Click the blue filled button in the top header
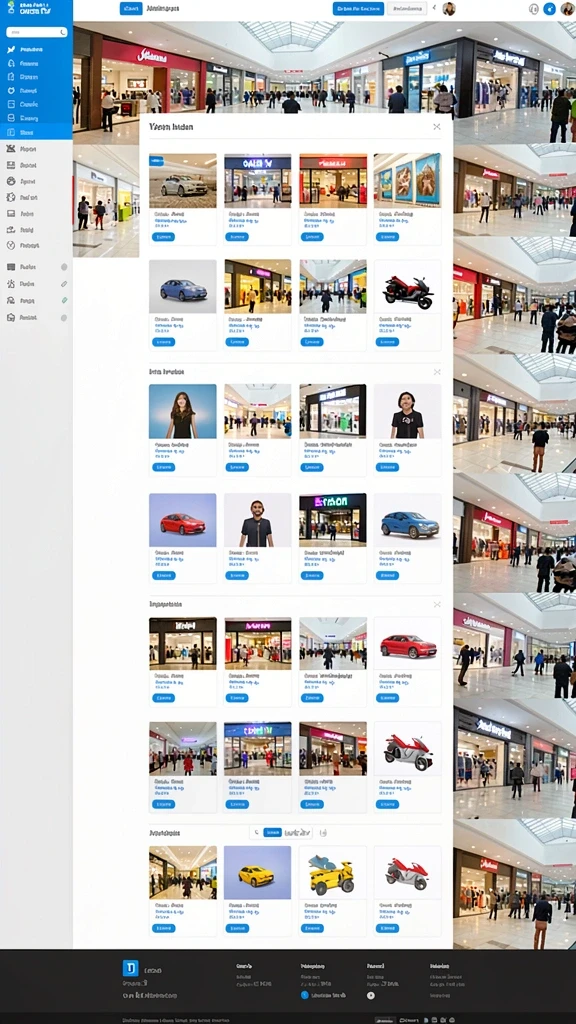Screen dimensions: 576x1024 click(x=359, y=8)
